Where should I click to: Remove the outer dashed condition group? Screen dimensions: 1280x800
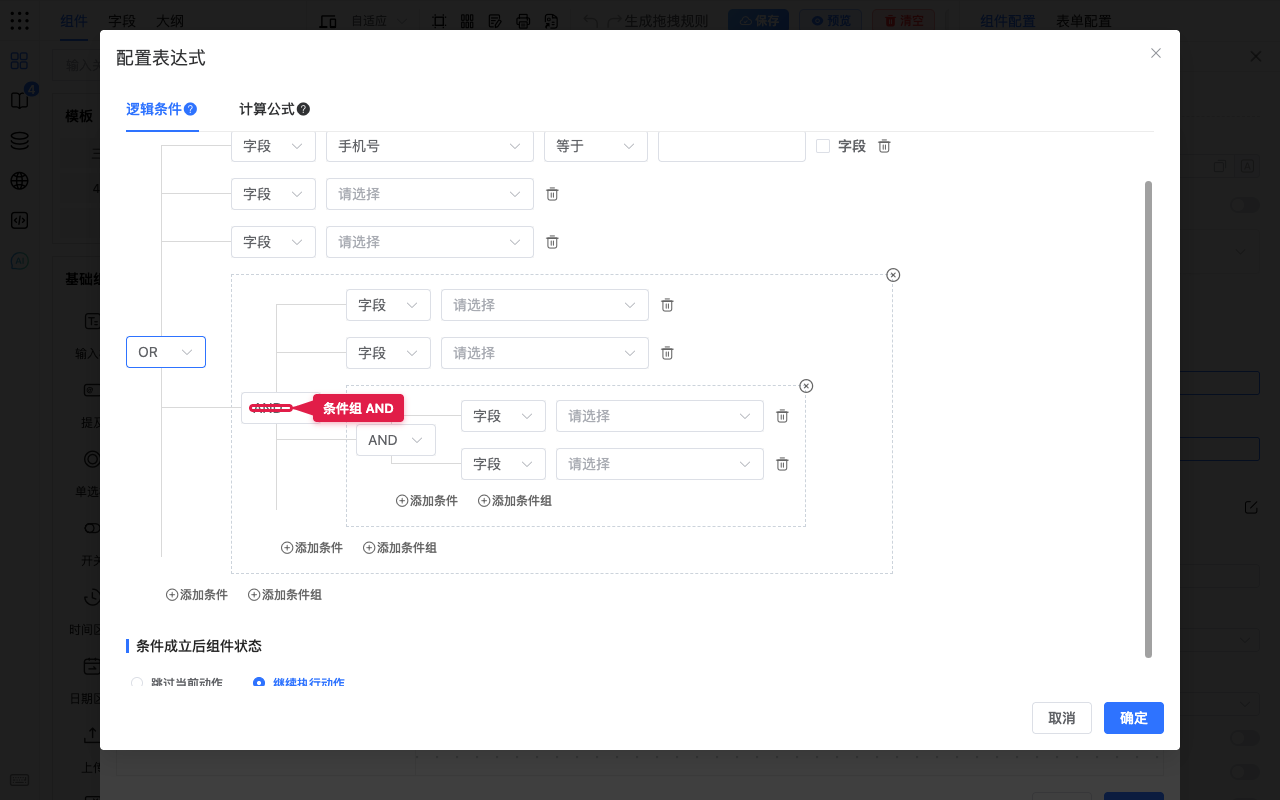(893, 275)
